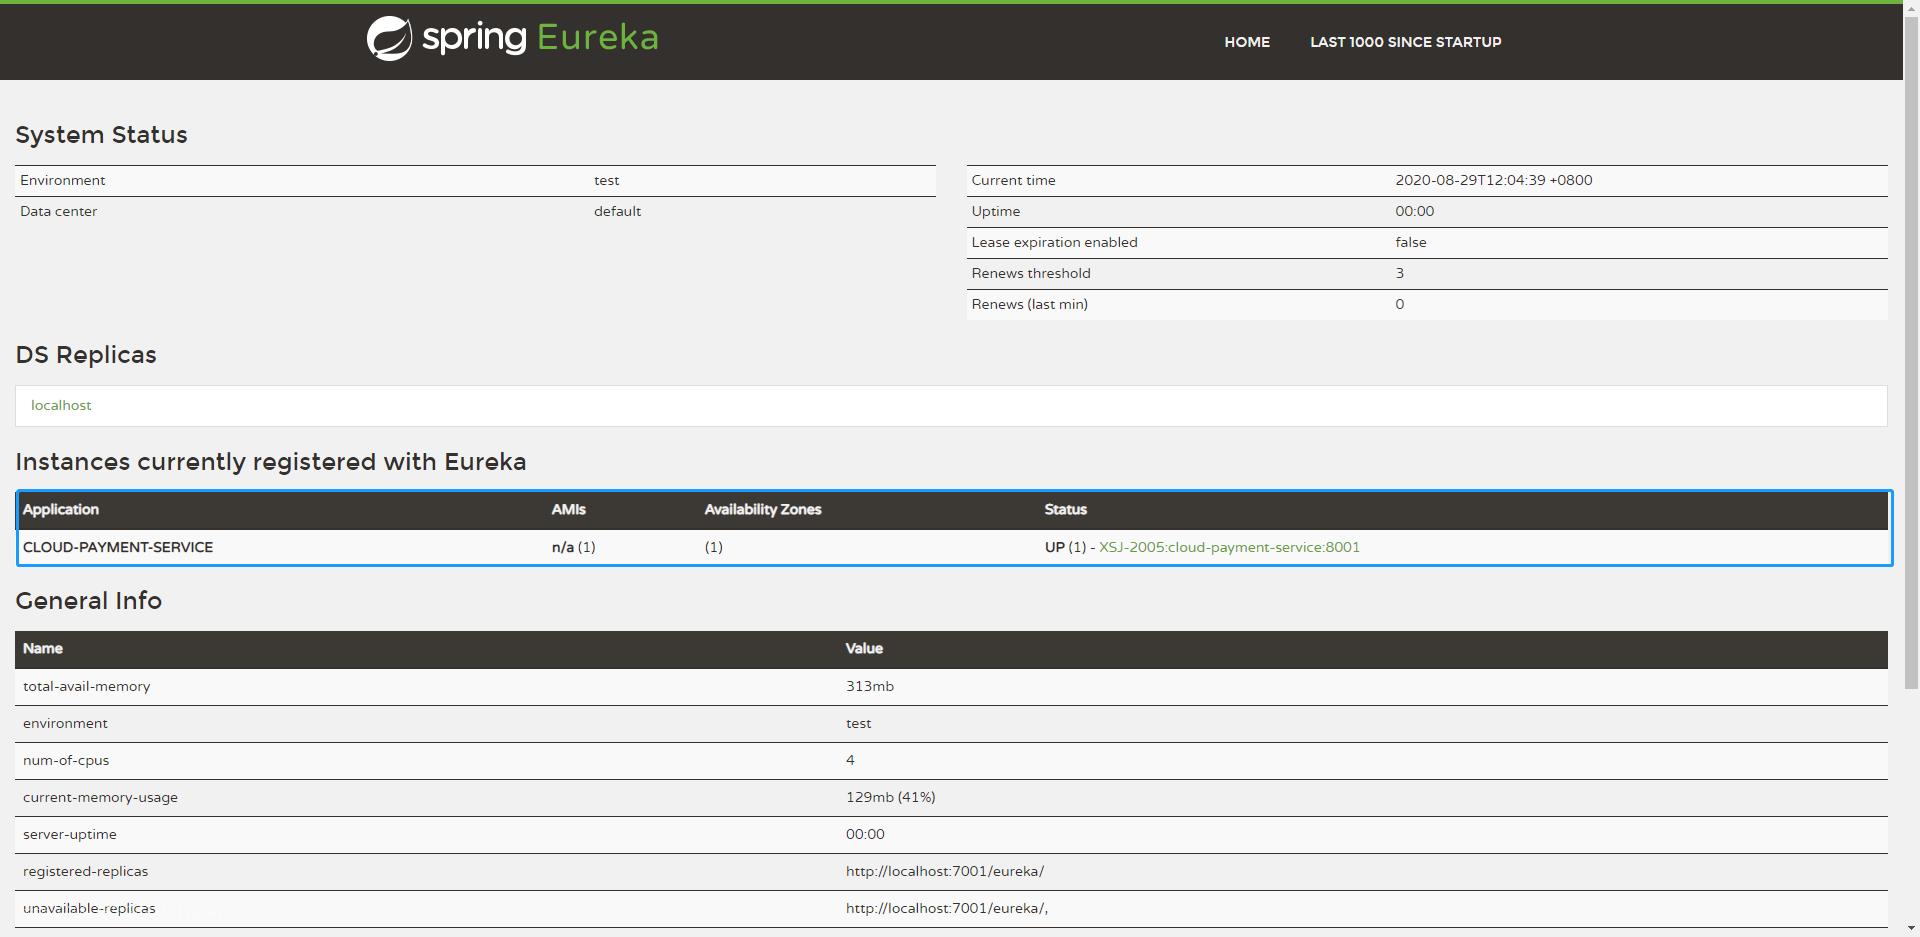This screenshot has width=1920, height=937.
Task: Select Environment value test in System Status
Action: [606, 180]
